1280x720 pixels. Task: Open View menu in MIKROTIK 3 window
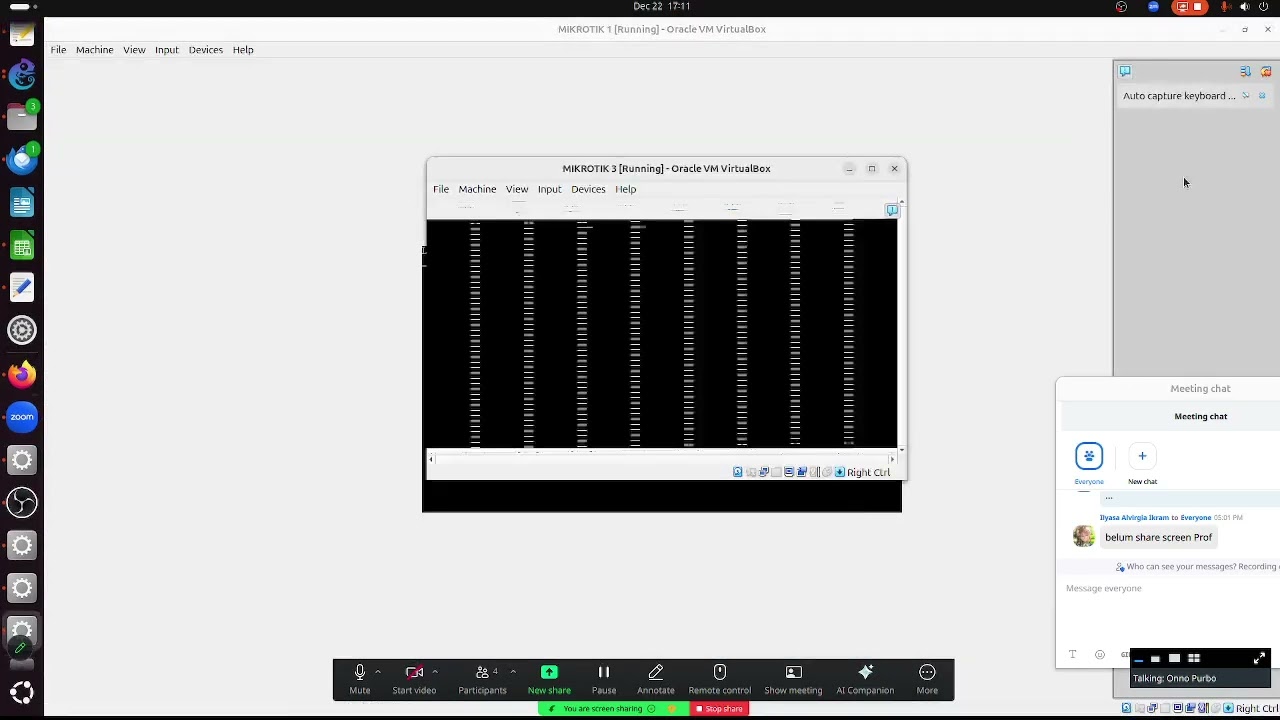(517, 189)
